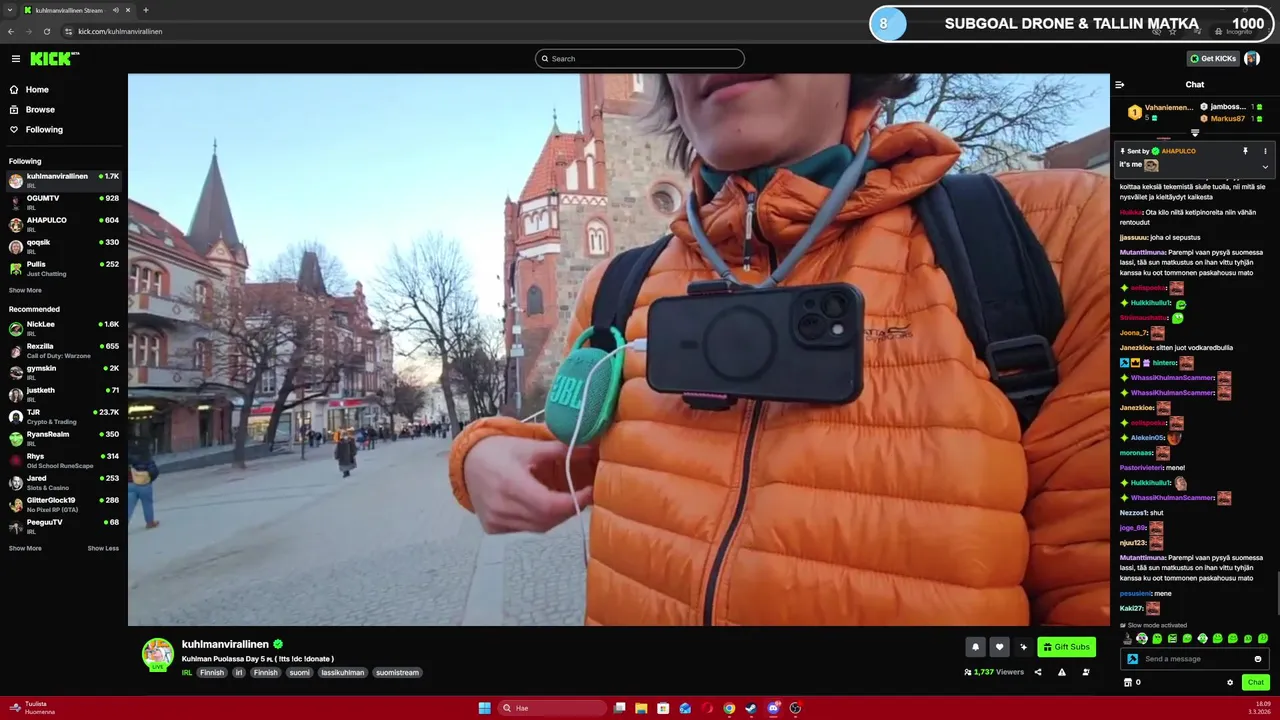Open OGUMTV channel from sidebar
This screenshot has width=1280, height=720.
tap(64, 202)
